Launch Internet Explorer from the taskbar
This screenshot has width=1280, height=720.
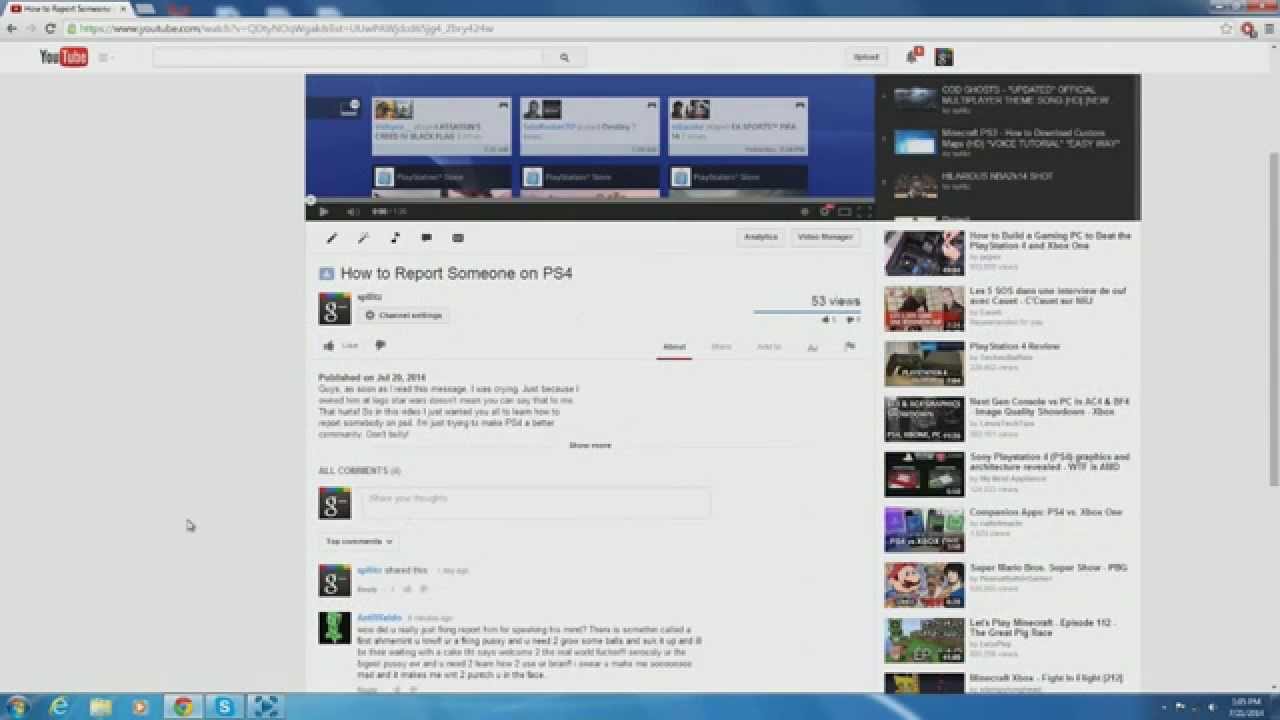60,707
